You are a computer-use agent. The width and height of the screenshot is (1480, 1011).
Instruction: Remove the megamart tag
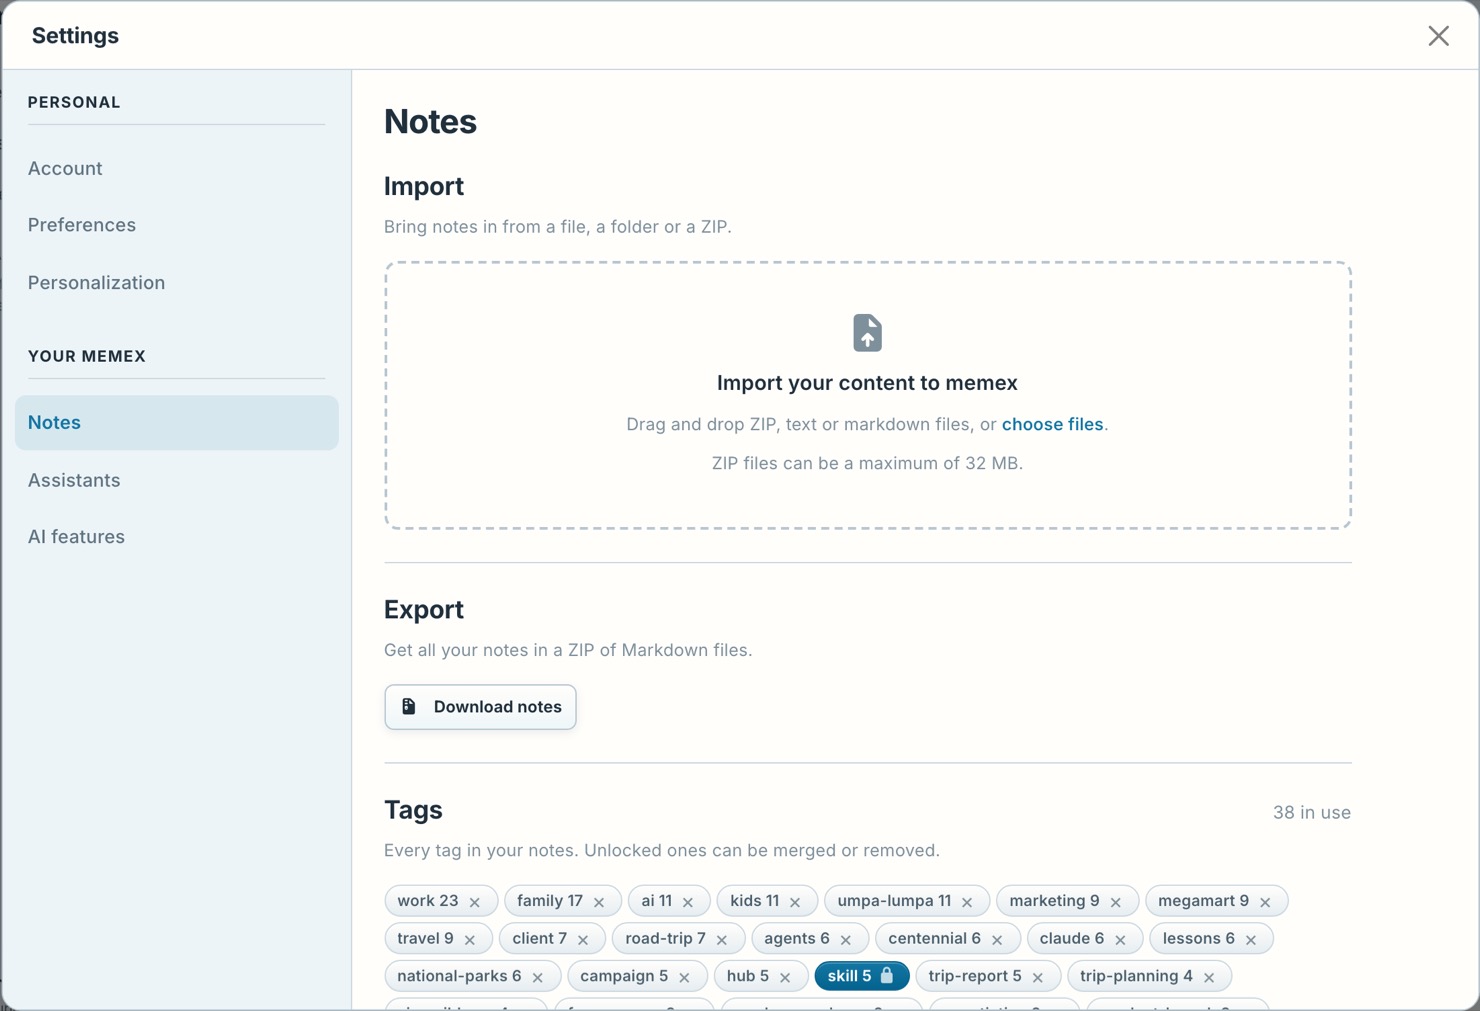(1265, 902)
